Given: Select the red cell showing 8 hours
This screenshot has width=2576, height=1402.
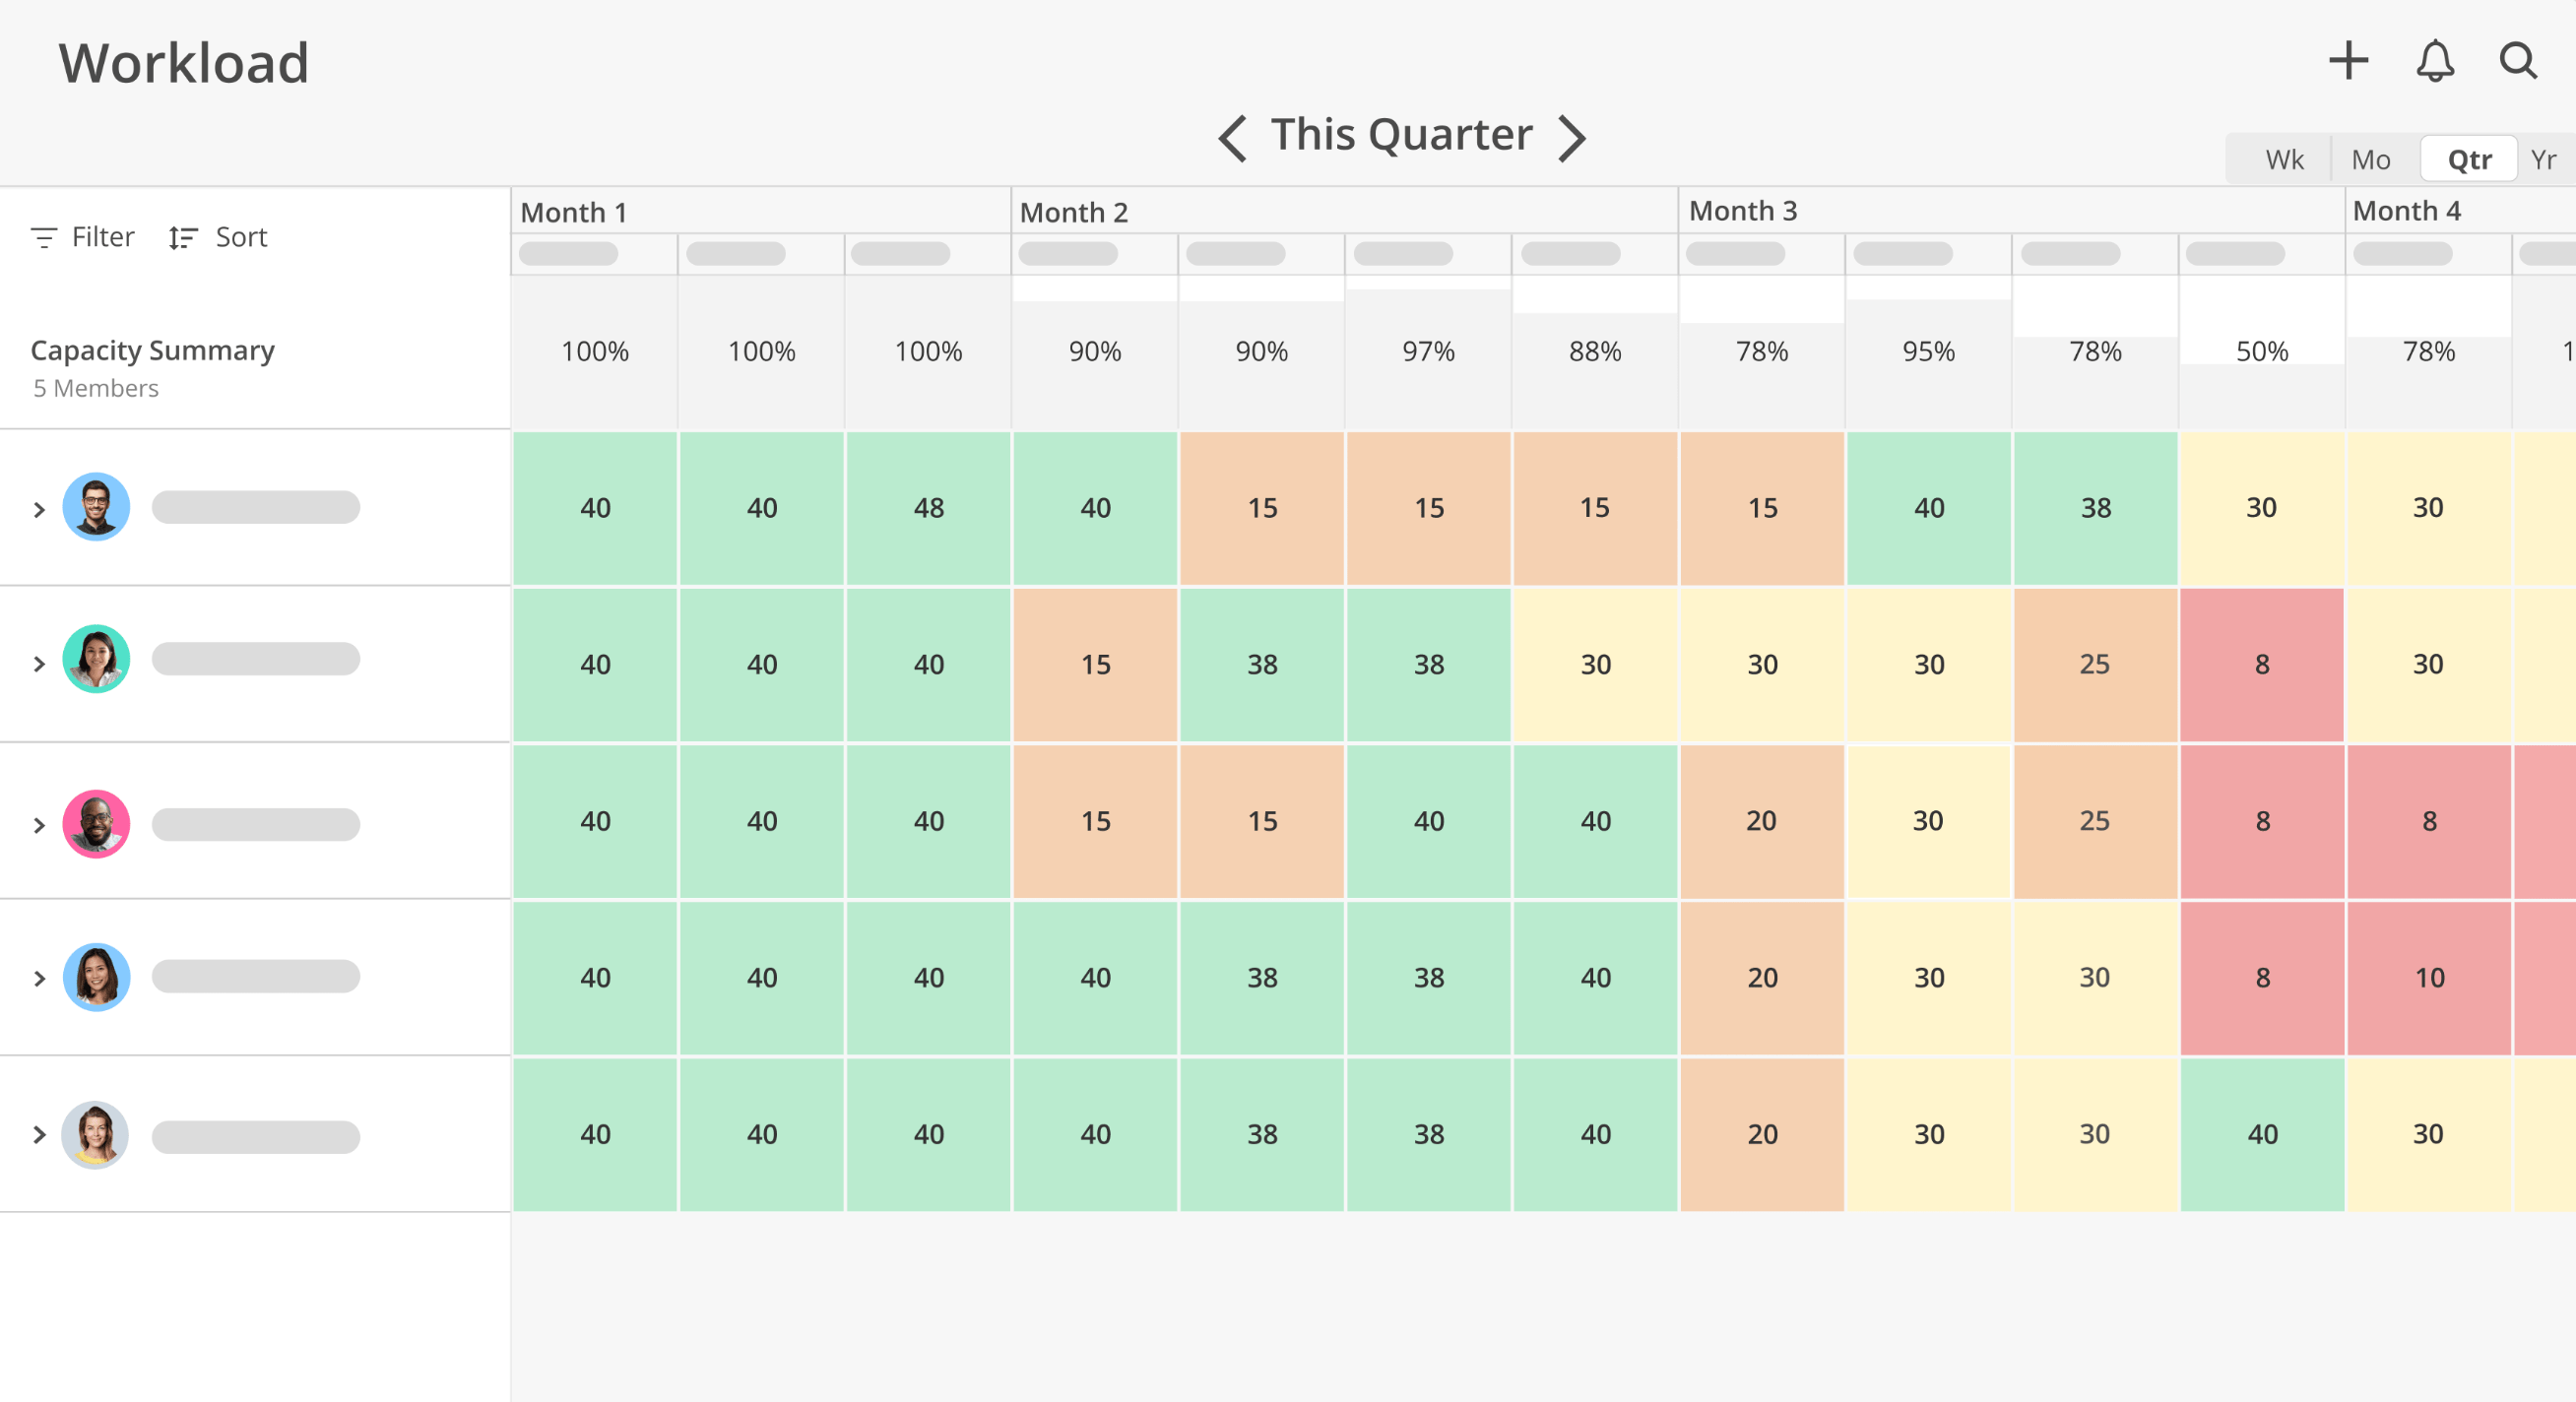Looking at the screenshot, I should (2262, 664).
